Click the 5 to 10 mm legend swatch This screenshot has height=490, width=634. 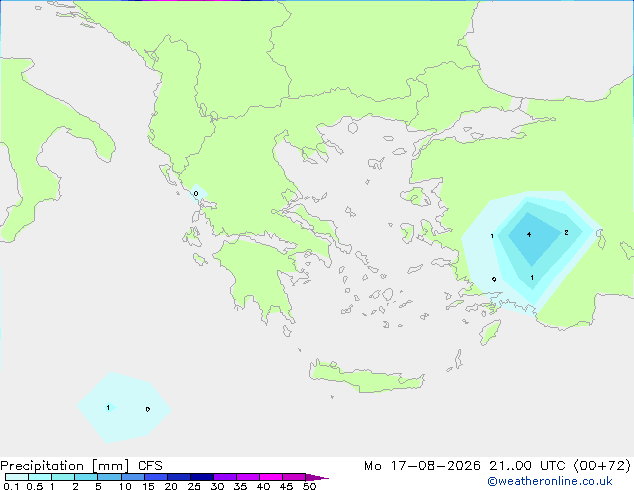(x=109, y=477)
